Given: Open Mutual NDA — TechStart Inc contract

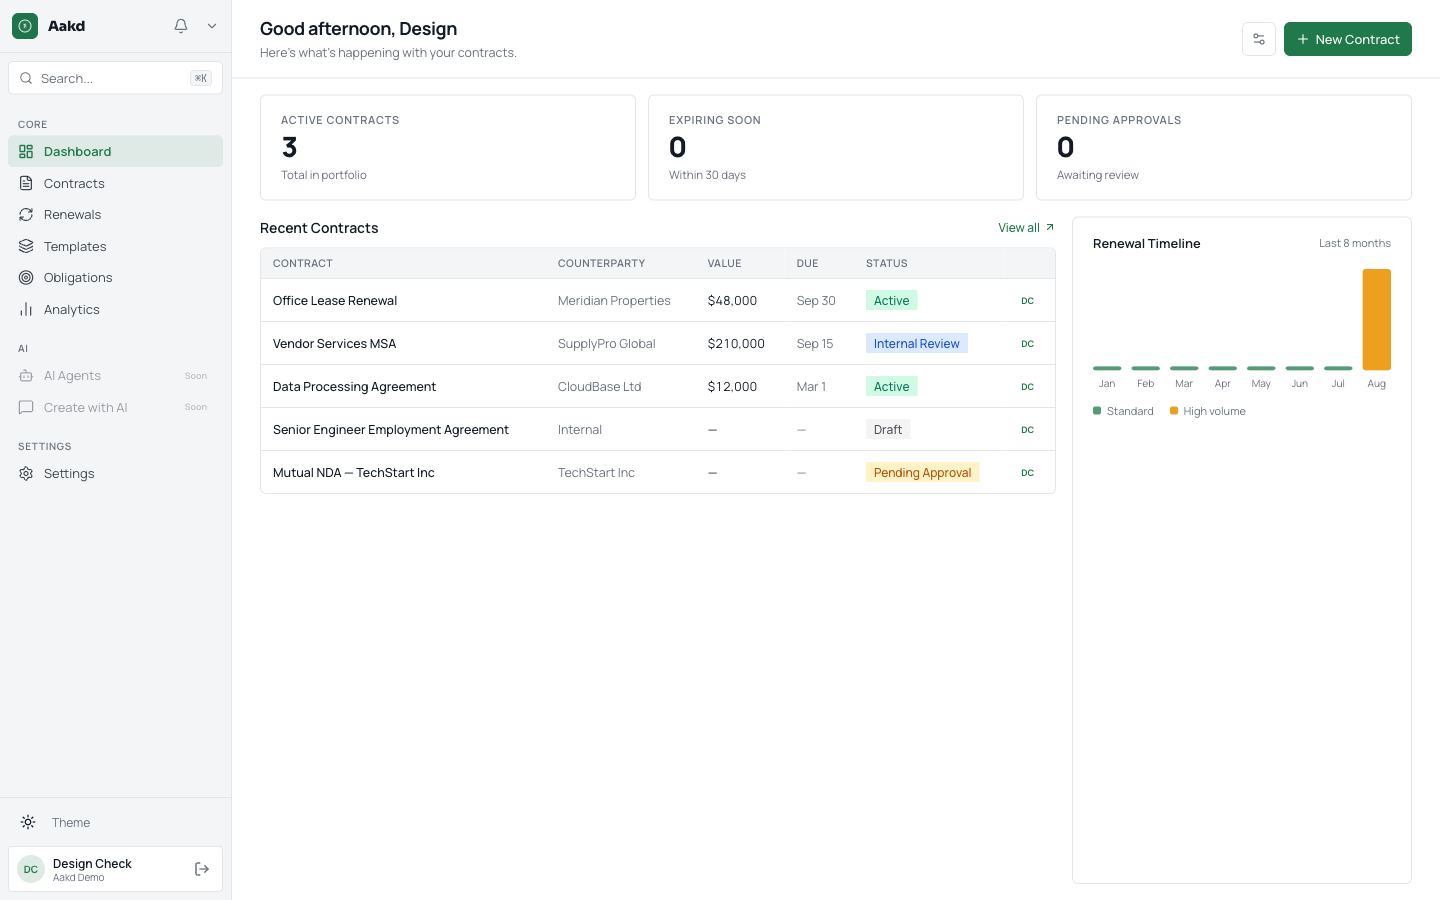Looking at the screenshot, I should pos(354,473).
